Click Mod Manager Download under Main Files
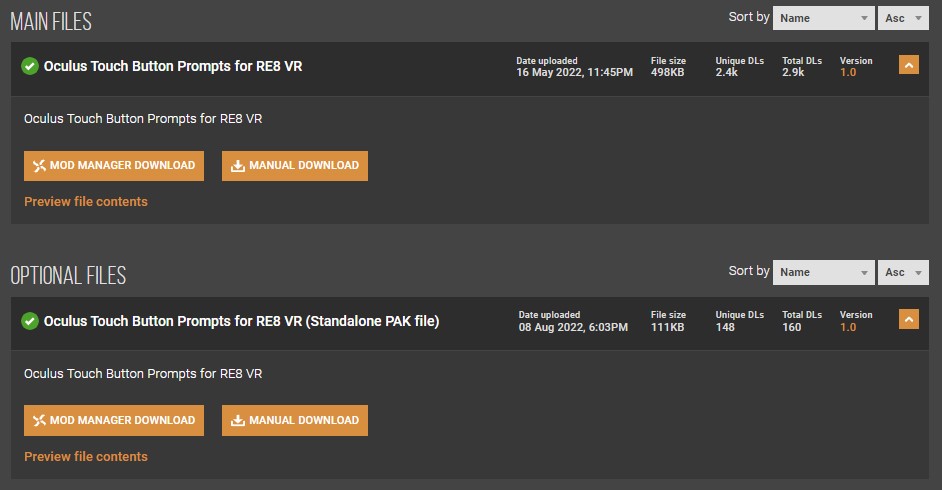Viewport: 942px width, 490px height. pos(114,166)
